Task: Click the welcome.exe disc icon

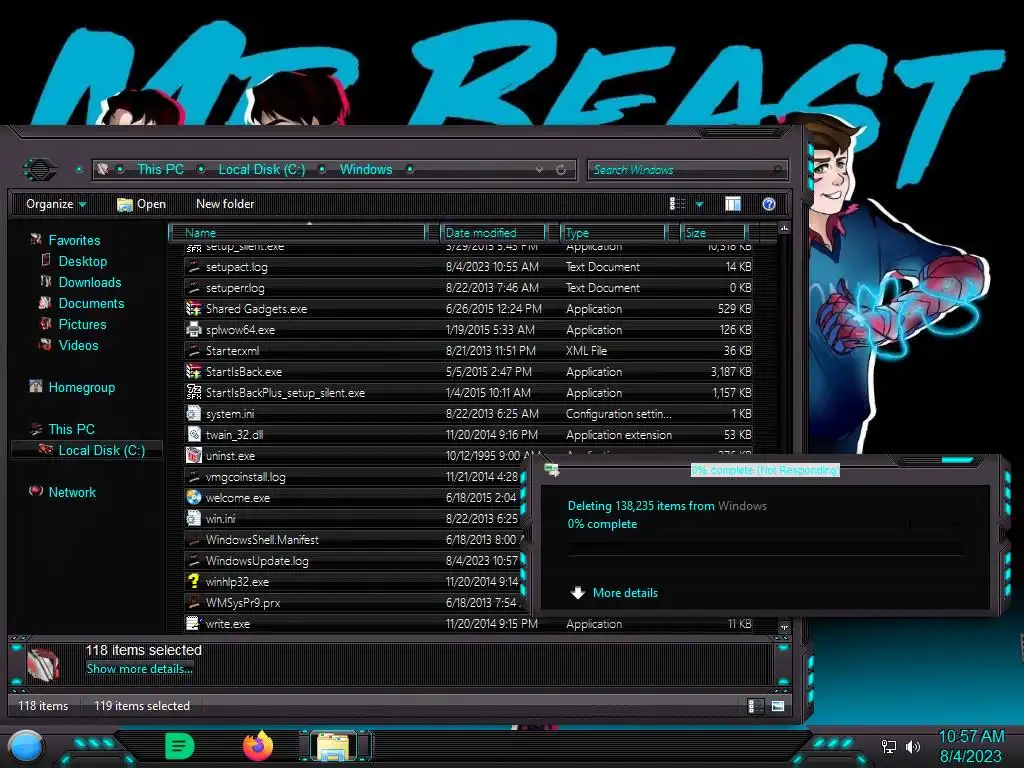Action: (193, 497)
